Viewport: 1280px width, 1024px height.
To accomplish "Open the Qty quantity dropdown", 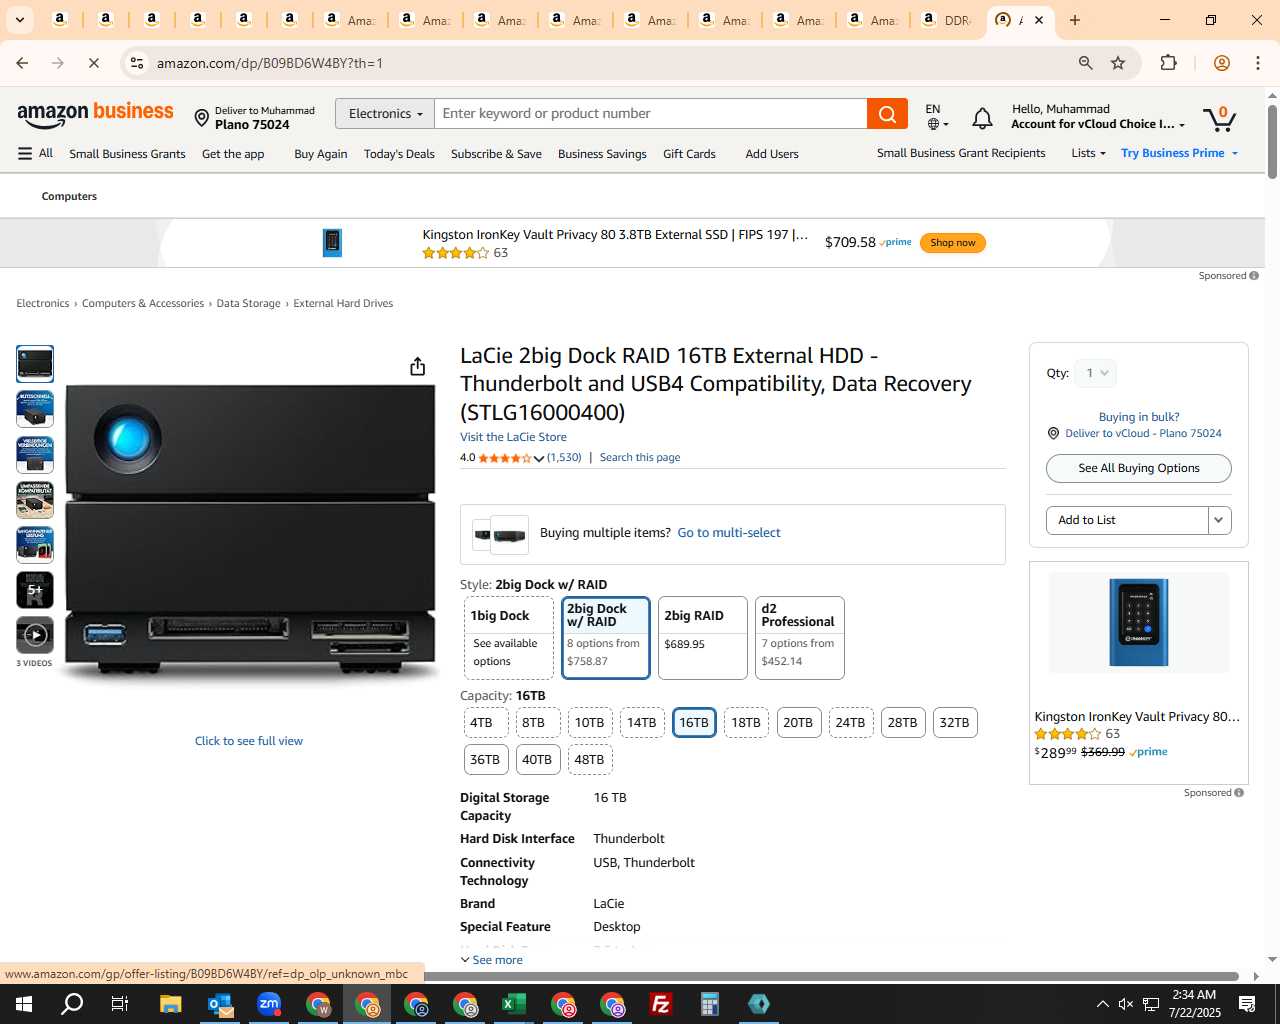I will click(x=1096, y=373).
